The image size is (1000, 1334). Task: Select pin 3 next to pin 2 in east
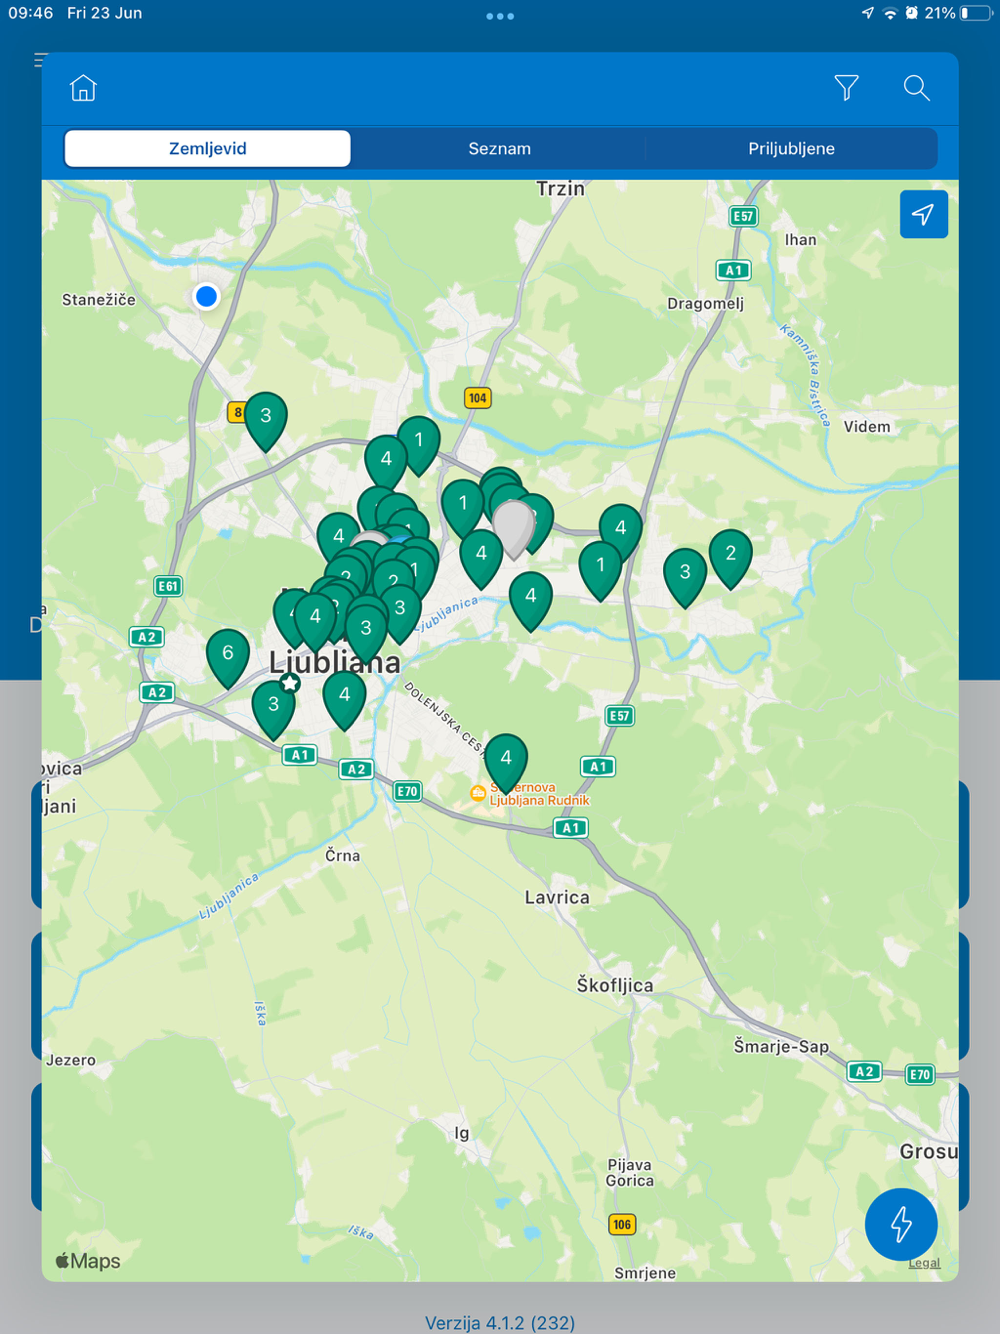click(685, 577)
